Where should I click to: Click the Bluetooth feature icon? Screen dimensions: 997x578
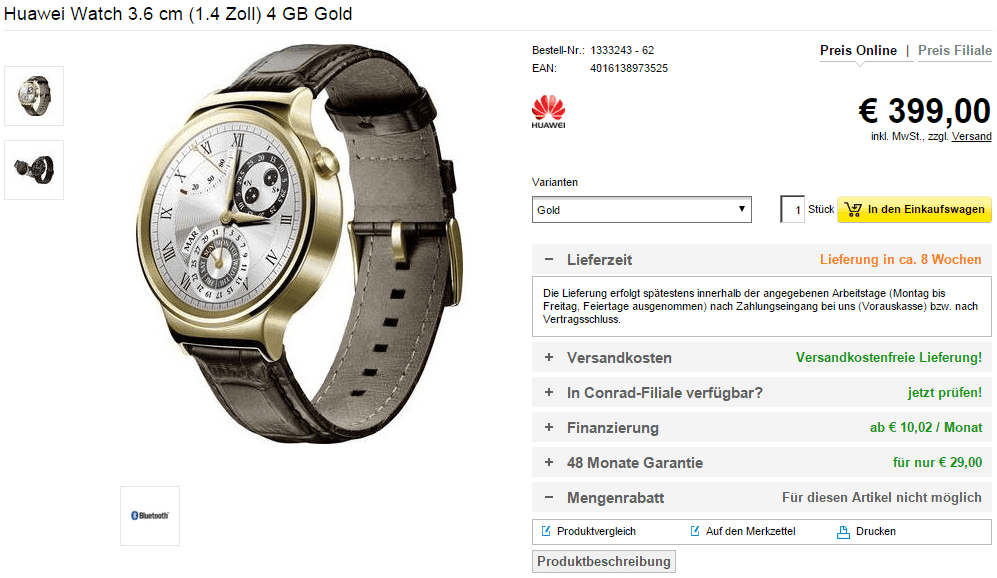click(x=150, y=516)
